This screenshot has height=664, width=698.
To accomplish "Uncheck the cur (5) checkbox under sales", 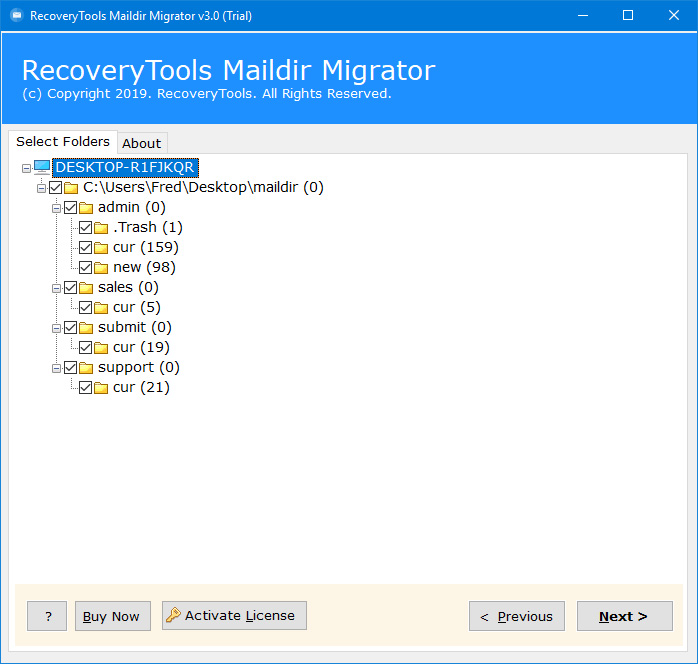I will pos(85,308).
